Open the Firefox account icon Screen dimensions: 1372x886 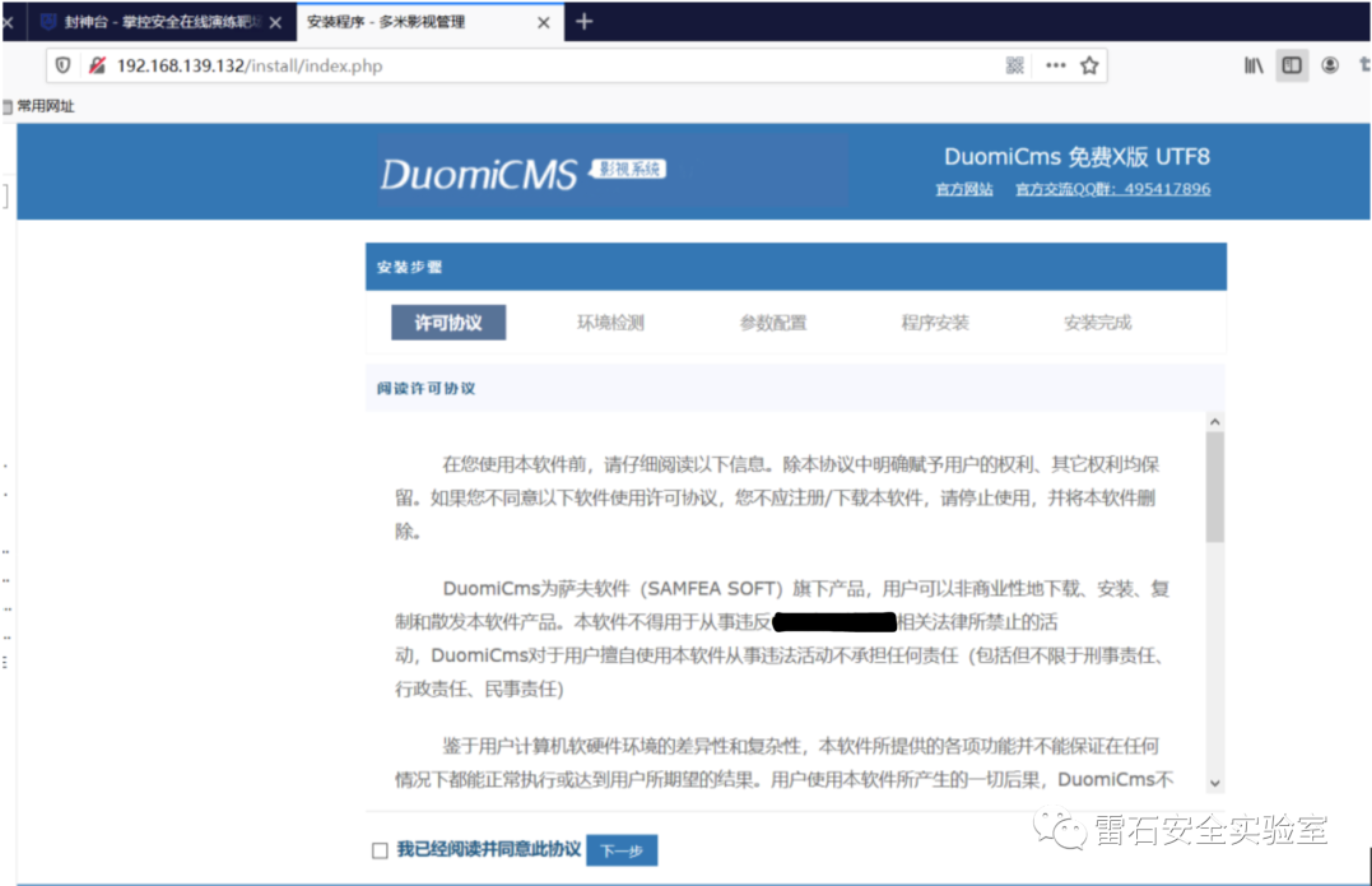click(x=1330, y=65)
